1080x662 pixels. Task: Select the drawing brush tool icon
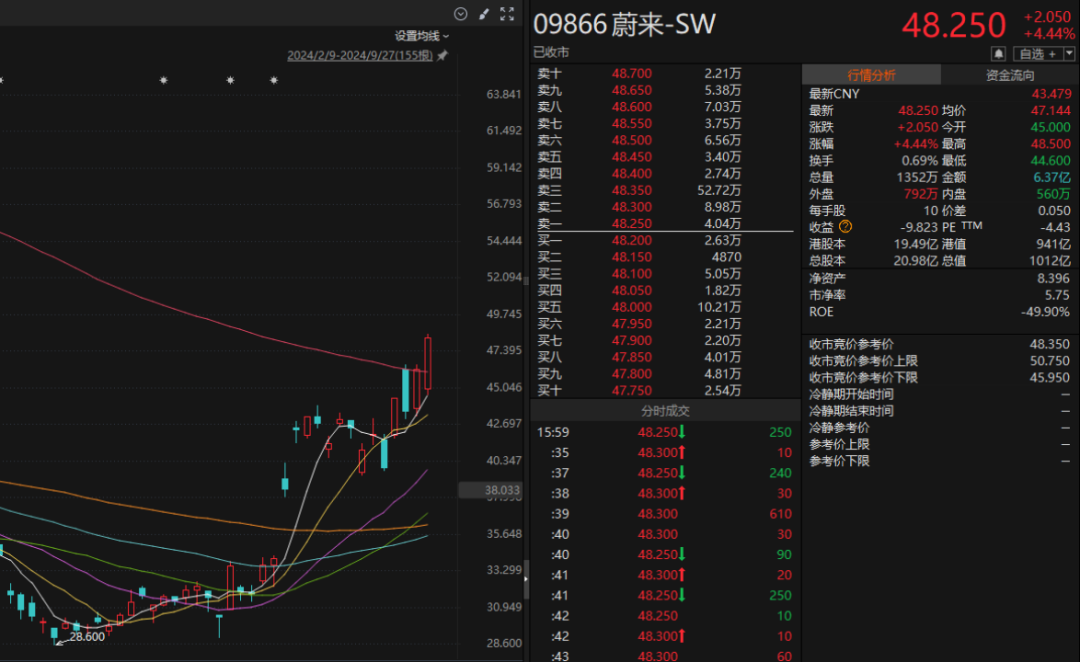(x=484, y=14)
